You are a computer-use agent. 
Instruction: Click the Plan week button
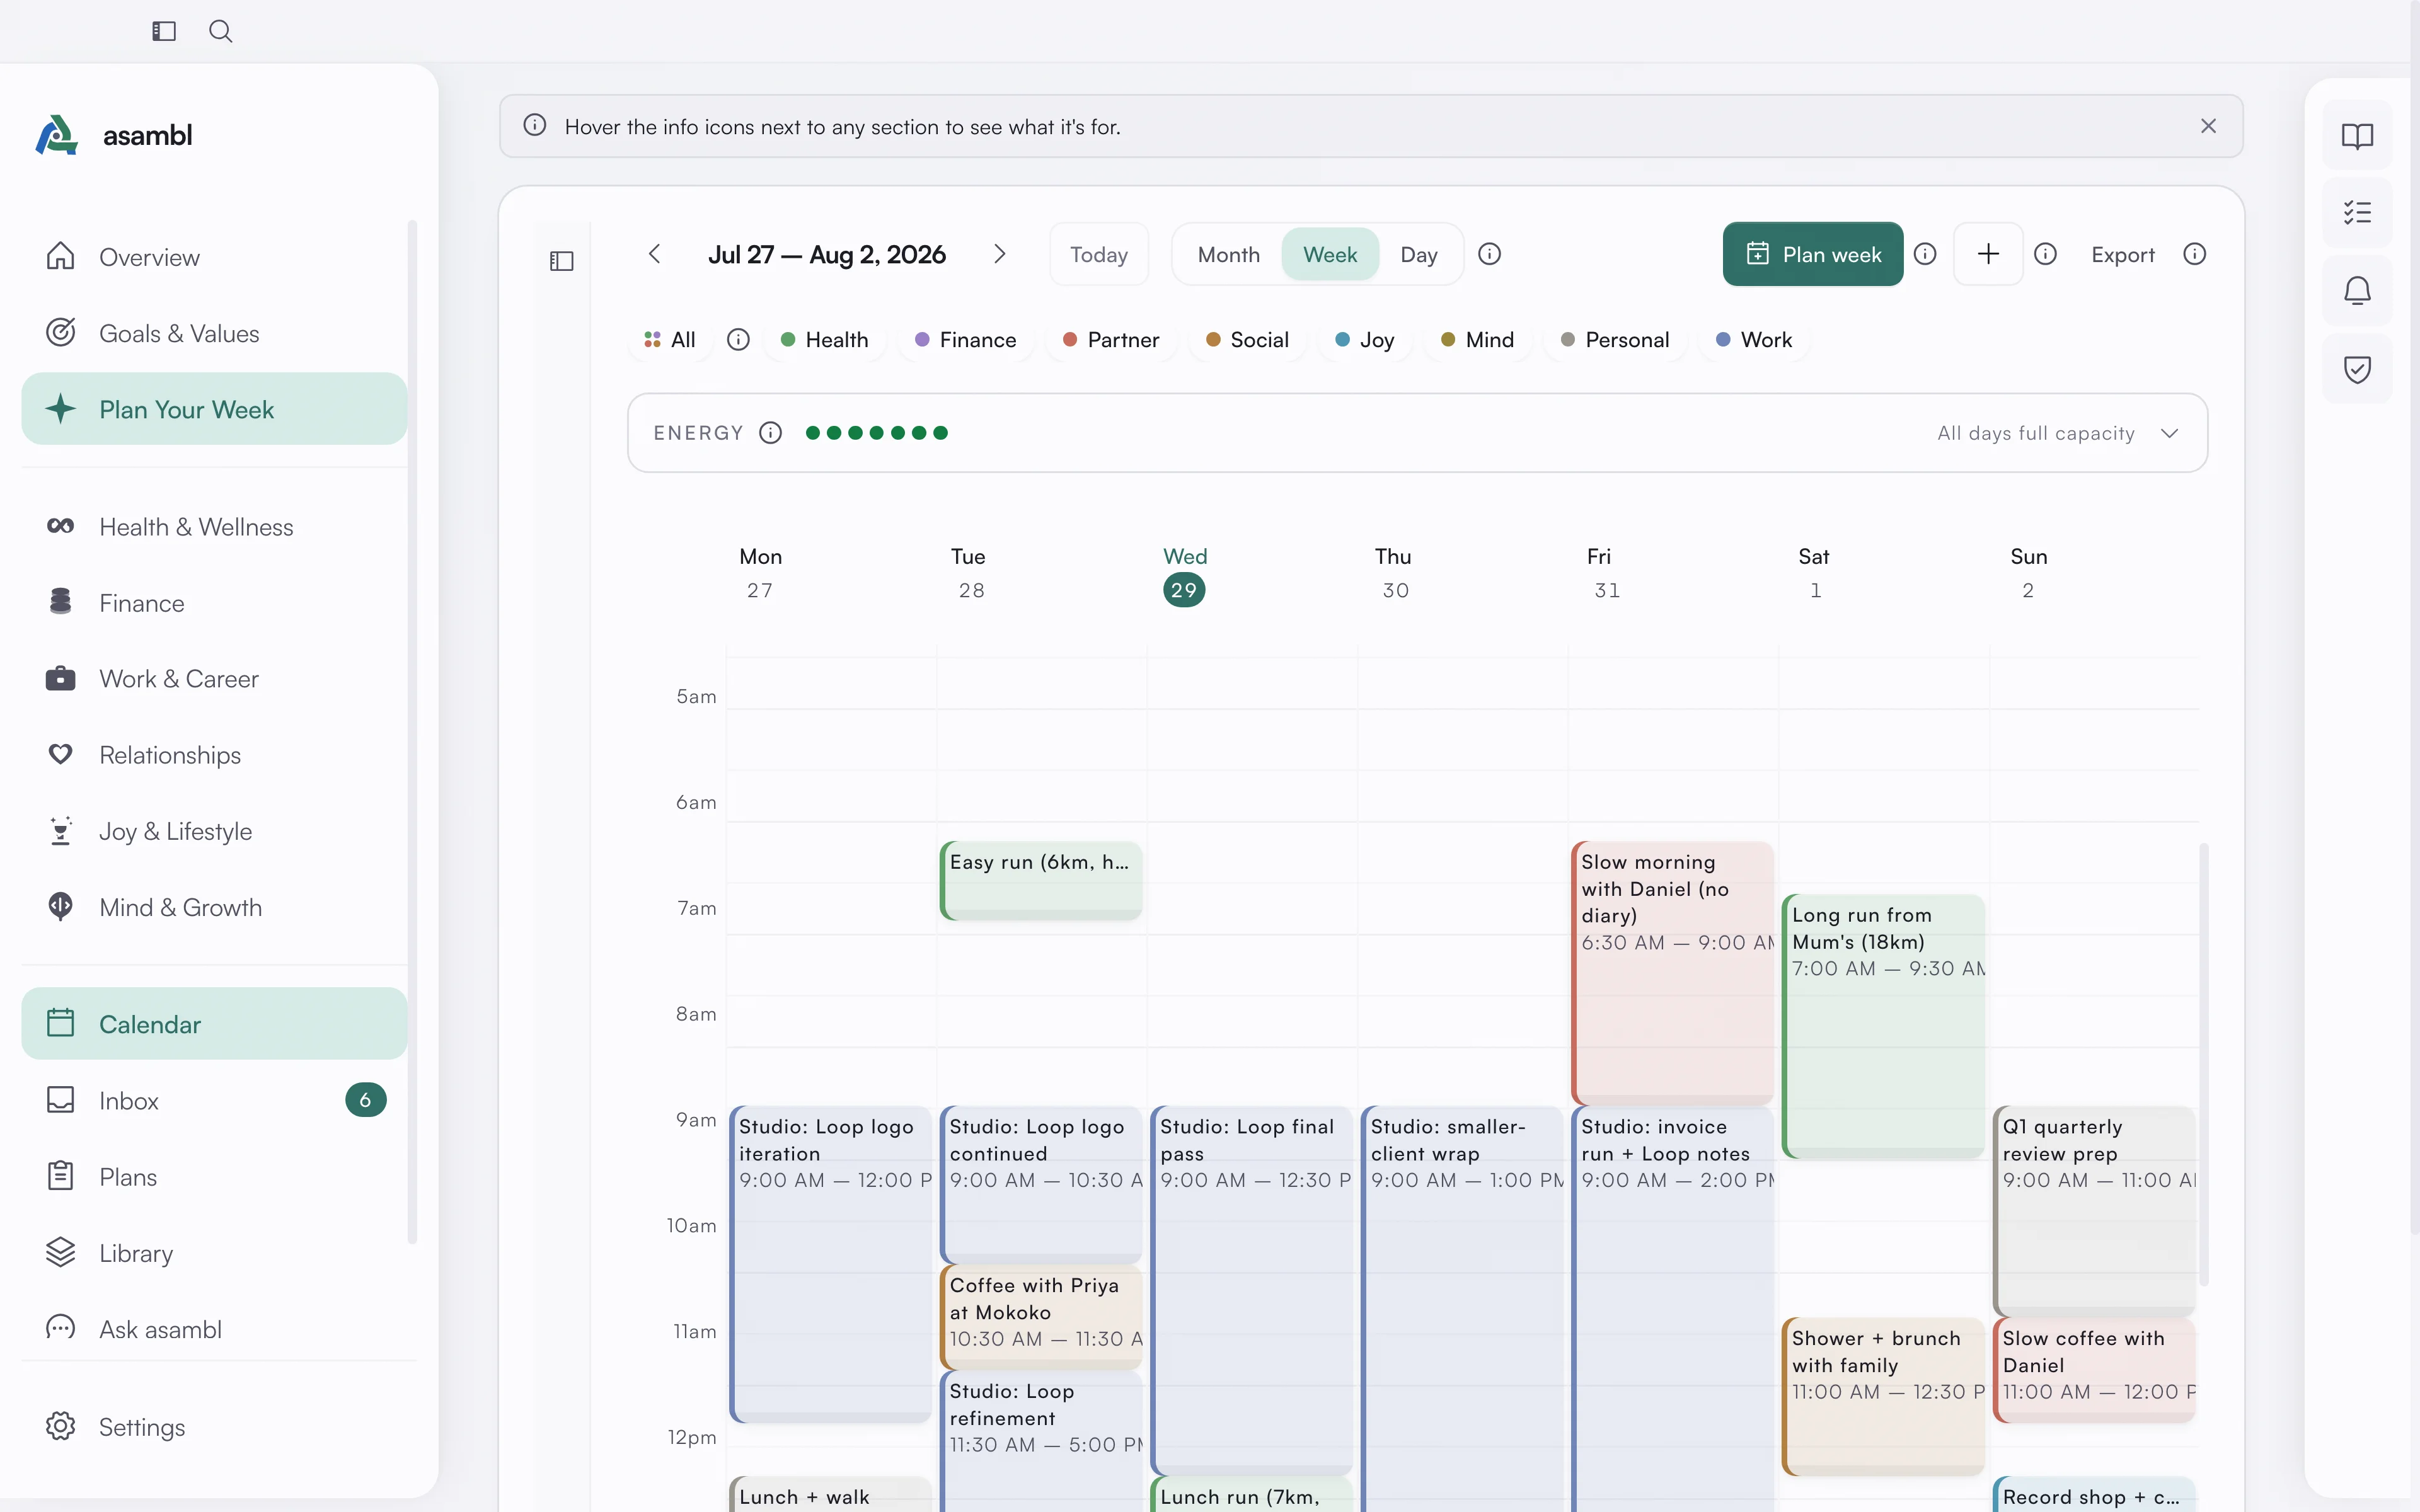pyautogui.click(x=1812, y=254)
